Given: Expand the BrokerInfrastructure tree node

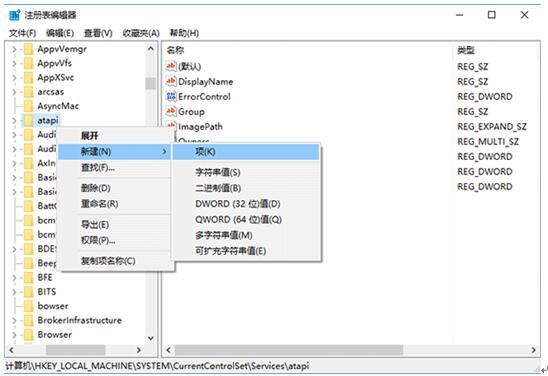Looking at the screenshot, I should 14,320.
